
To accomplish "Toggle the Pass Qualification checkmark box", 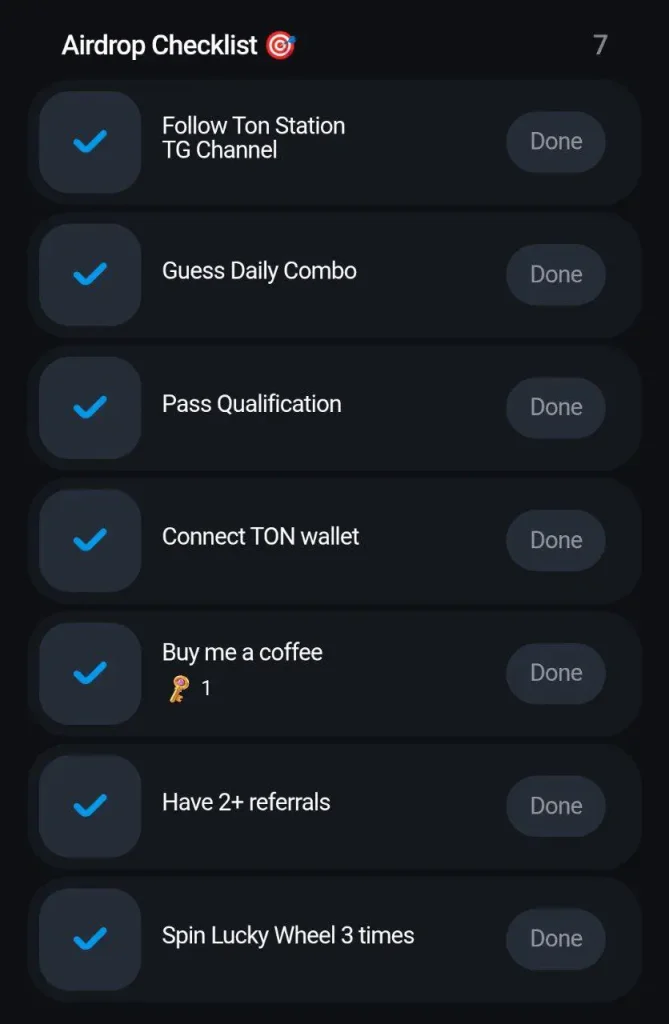I will 90,407.
